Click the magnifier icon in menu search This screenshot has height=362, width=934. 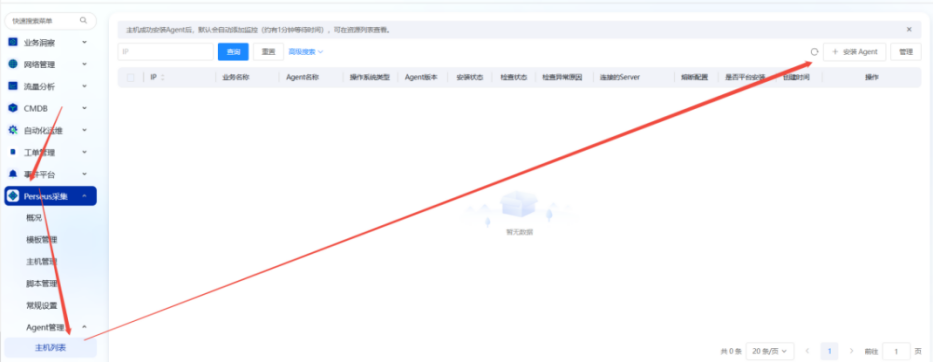tap(83, 20)
